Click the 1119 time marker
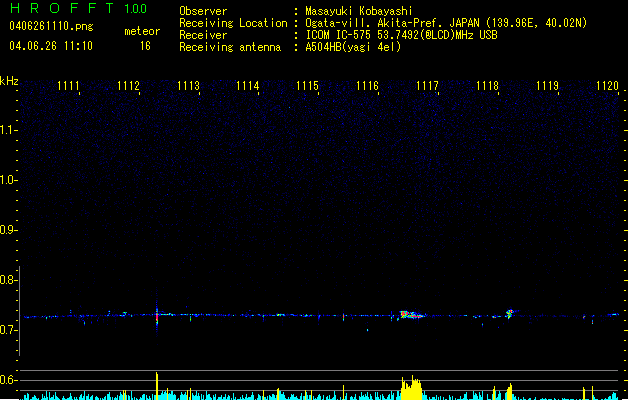Viewport: 629px width, 400px height. click(x=547, y=86)
